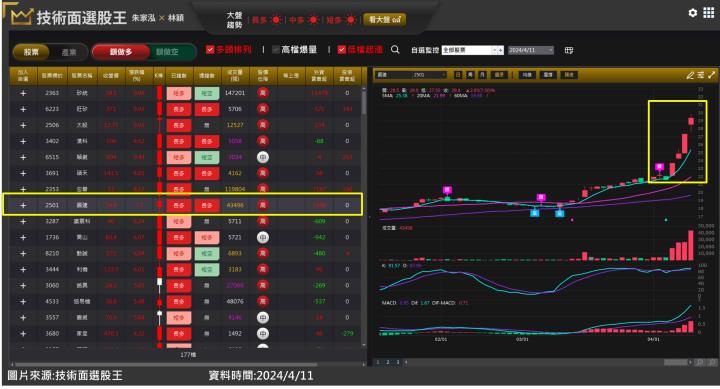Add stock 2363 to watchlist
Screen dimensions: 720x389
click(x=23, y=93)
